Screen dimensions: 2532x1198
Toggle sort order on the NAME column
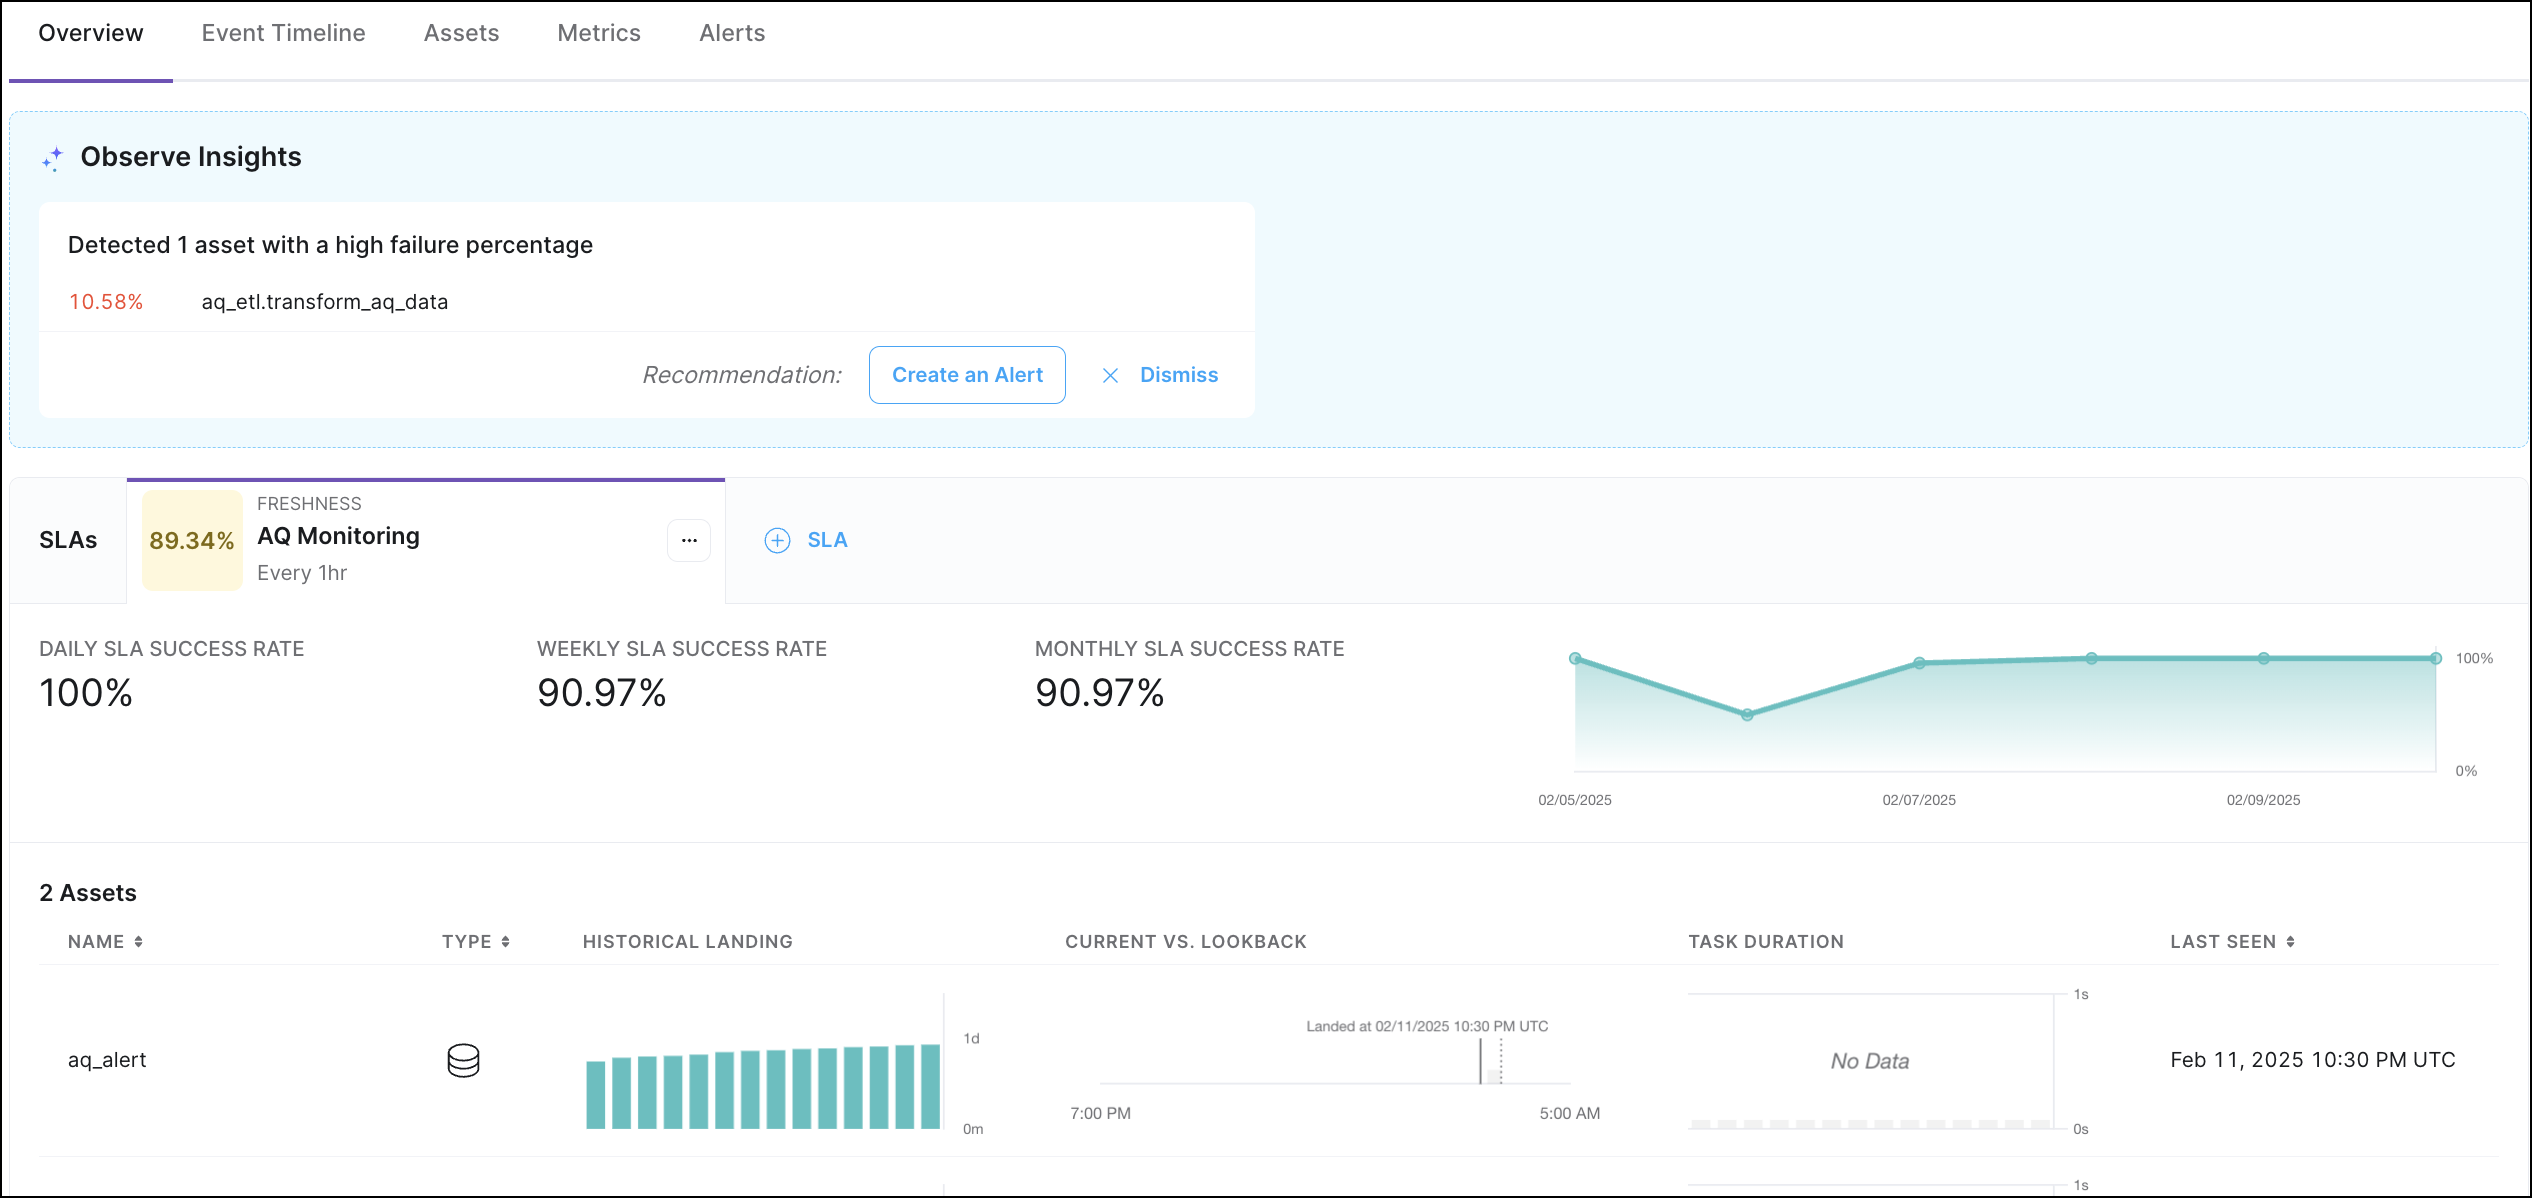pyautogui.click(x=140, y=941)
